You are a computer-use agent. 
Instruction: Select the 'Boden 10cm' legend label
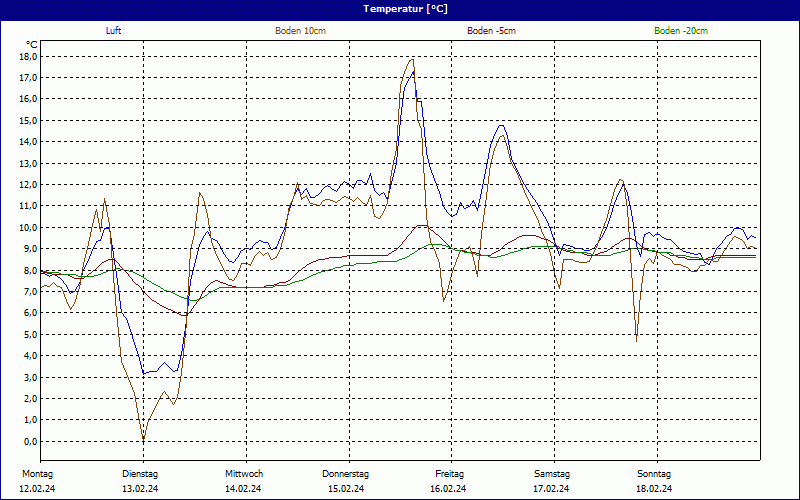pos(301,31)
